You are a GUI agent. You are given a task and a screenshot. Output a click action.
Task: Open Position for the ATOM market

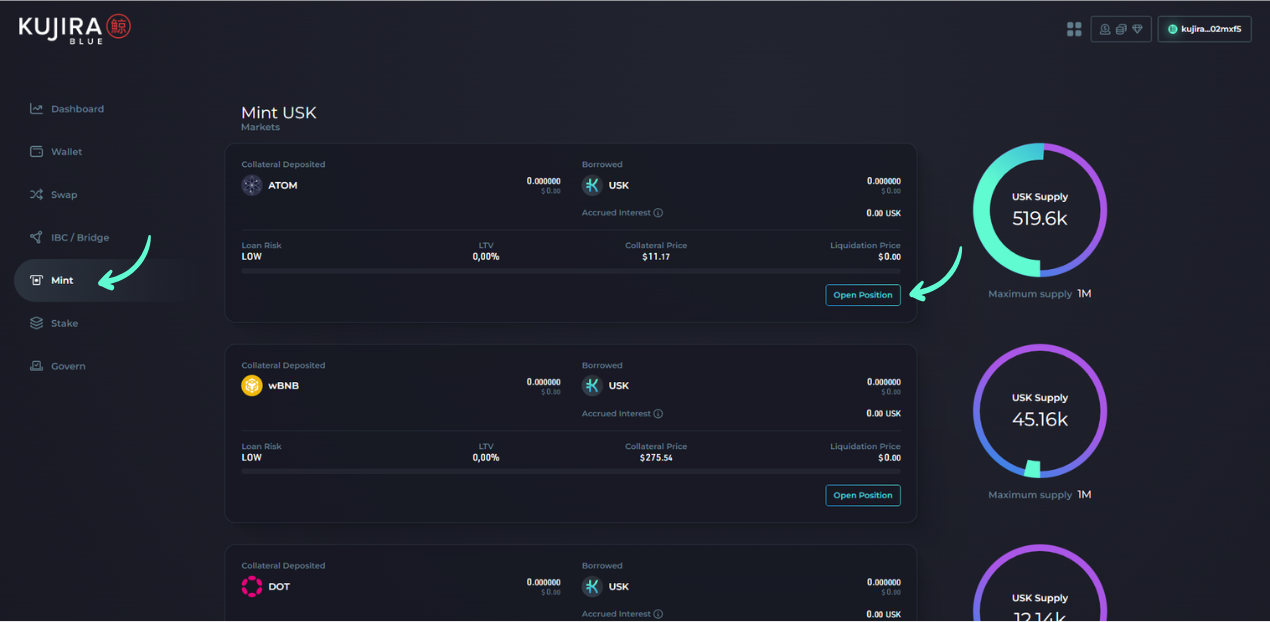(x=863, y=295)
